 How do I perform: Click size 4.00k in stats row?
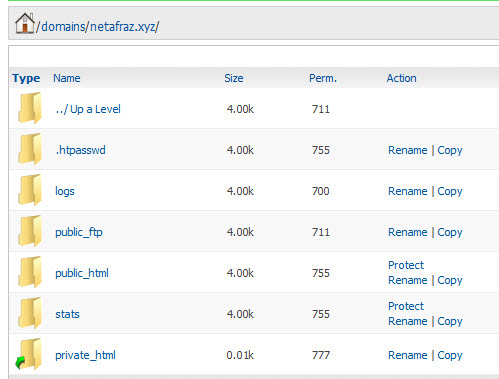240,314
